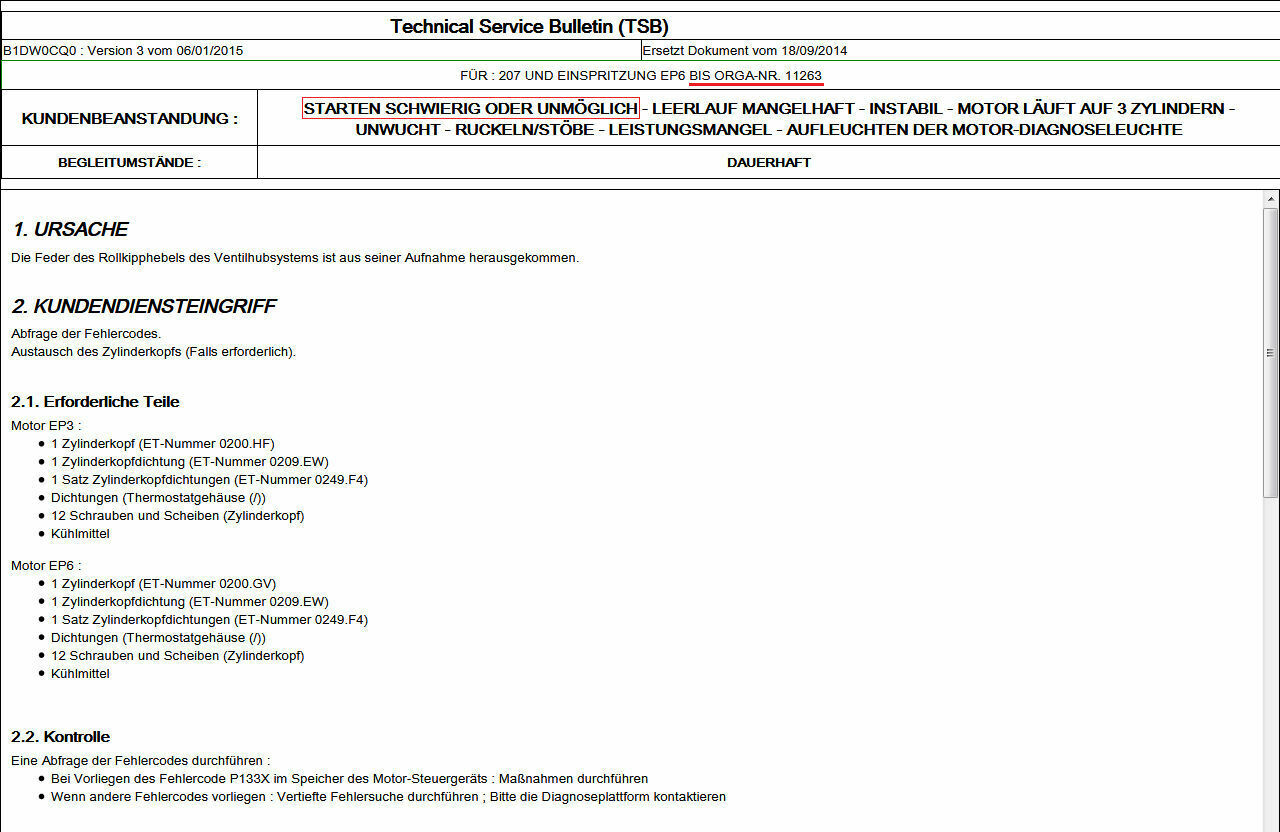Click the 'Technical Service Bulletin (TSB)' title
Screen dimensions: 1280x832
click(x=529, y=26)
